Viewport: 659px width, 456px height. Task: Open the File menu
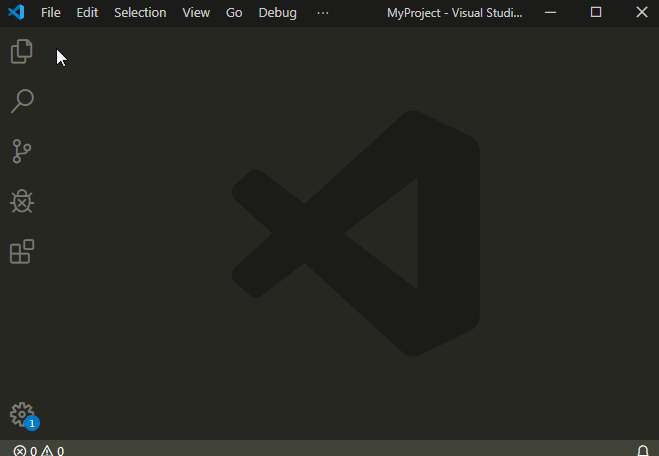click(x=51, y=13)
